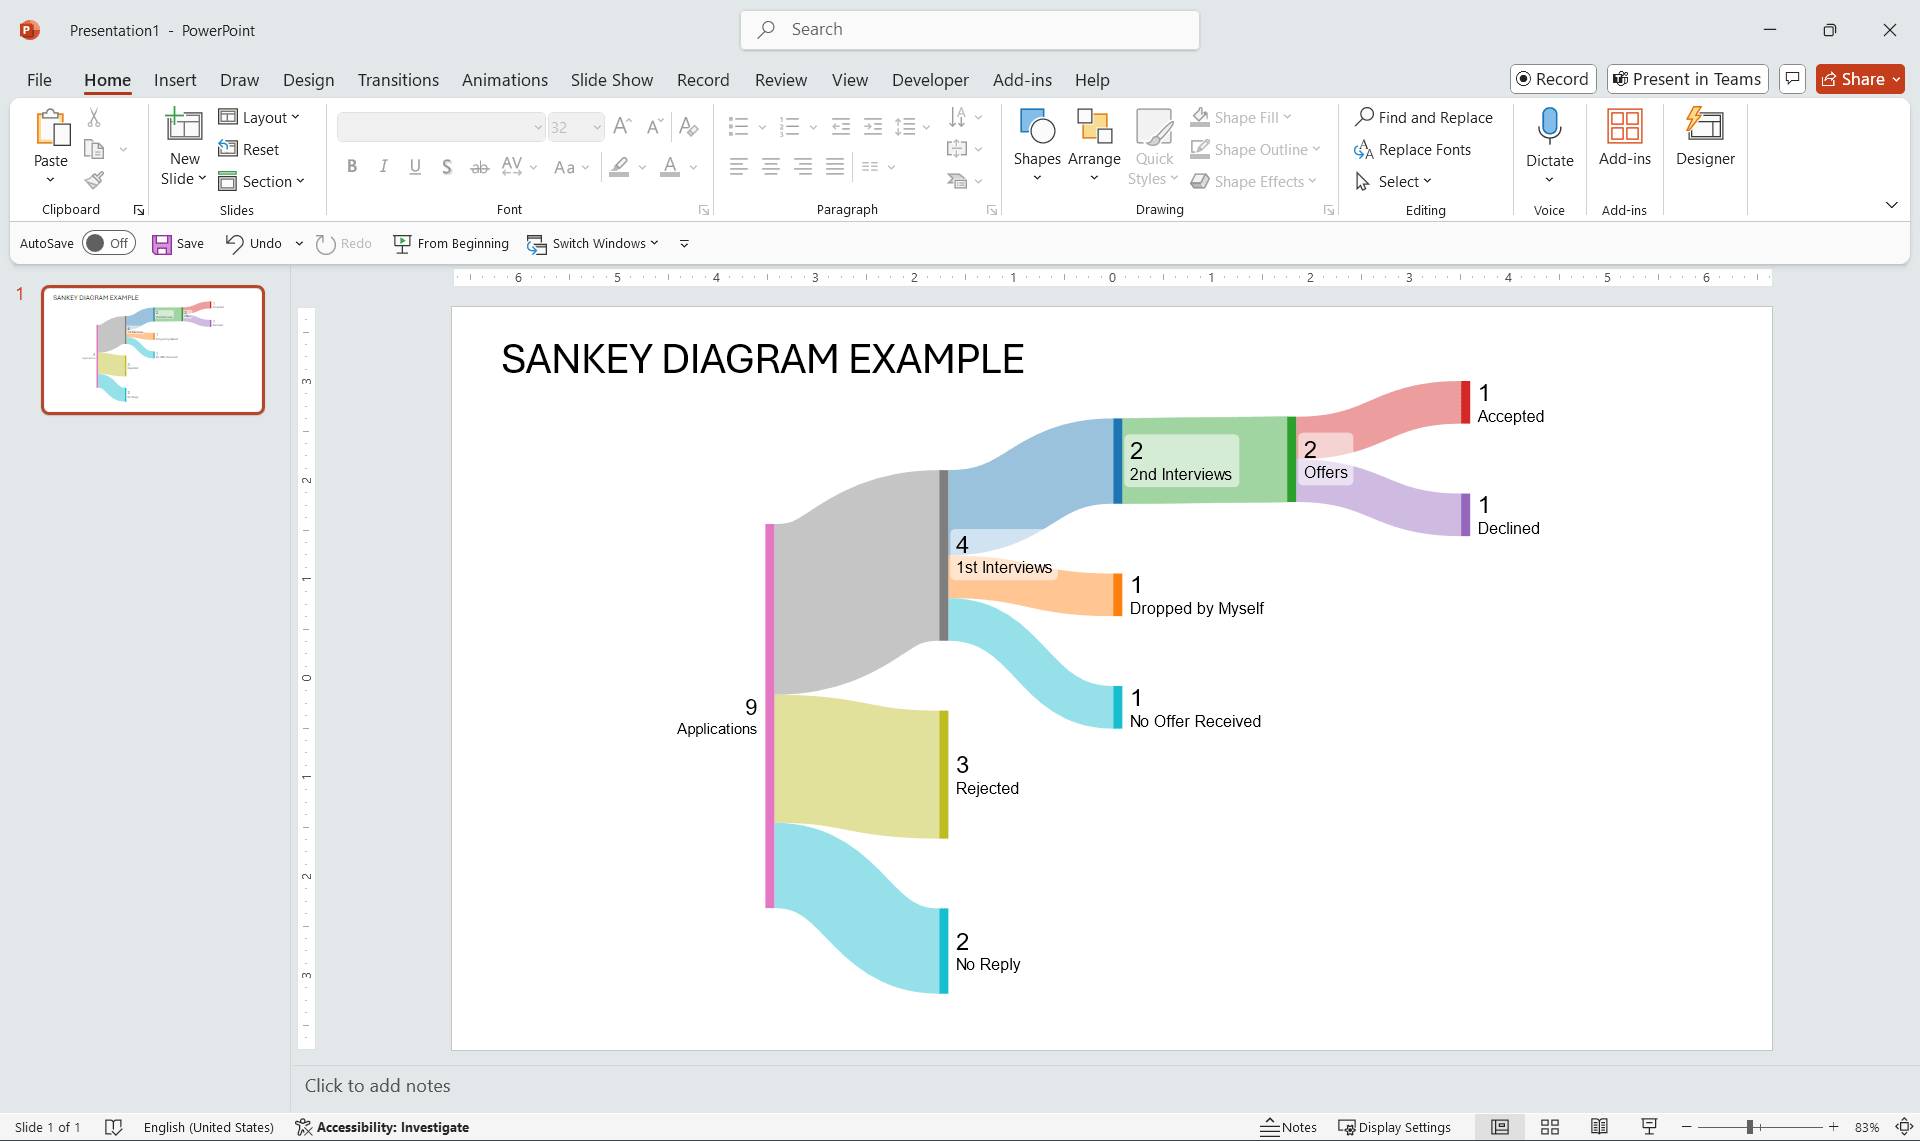The height and width of the screenshot is (1141, 1920).
Task: Open the Section dropdown menu
Action: coord(261,181)
